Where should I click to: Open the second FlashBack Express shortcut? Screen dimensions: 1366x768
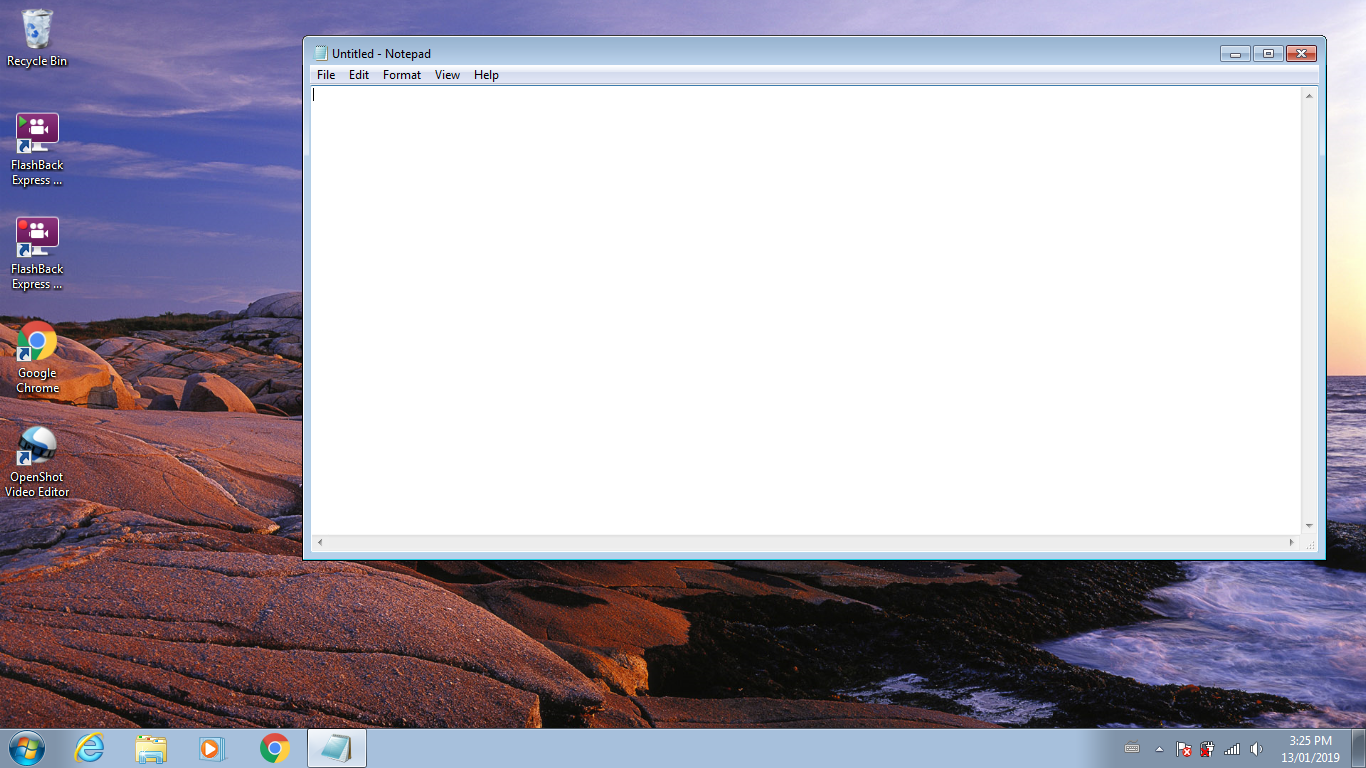[x=36, y=235]
